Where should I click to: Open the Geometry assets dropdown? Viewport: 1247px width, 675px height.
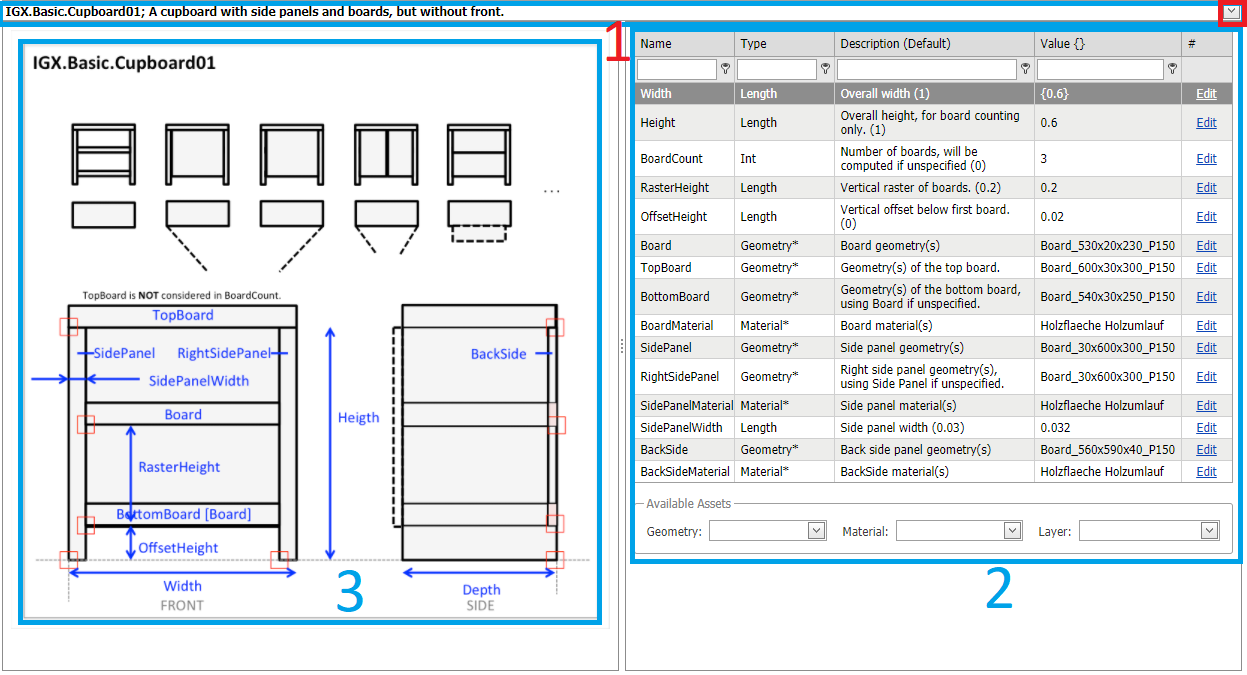[816, 531]
